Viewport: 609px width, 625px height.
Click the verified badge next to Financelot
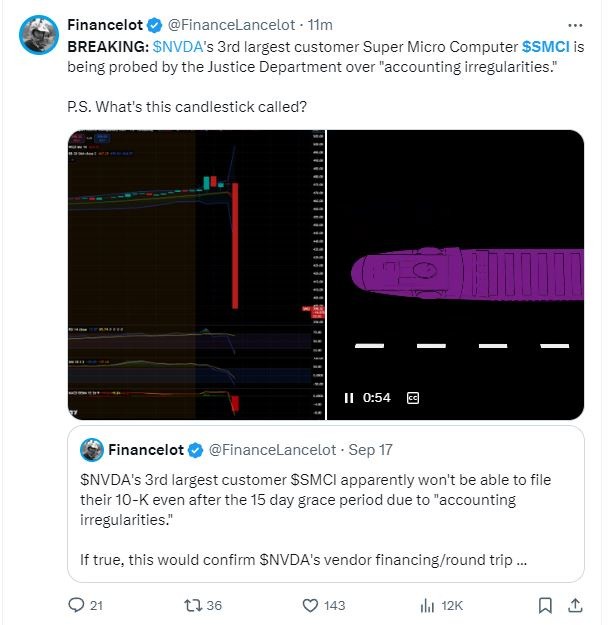pyautogui.click(x=155, y=25)
